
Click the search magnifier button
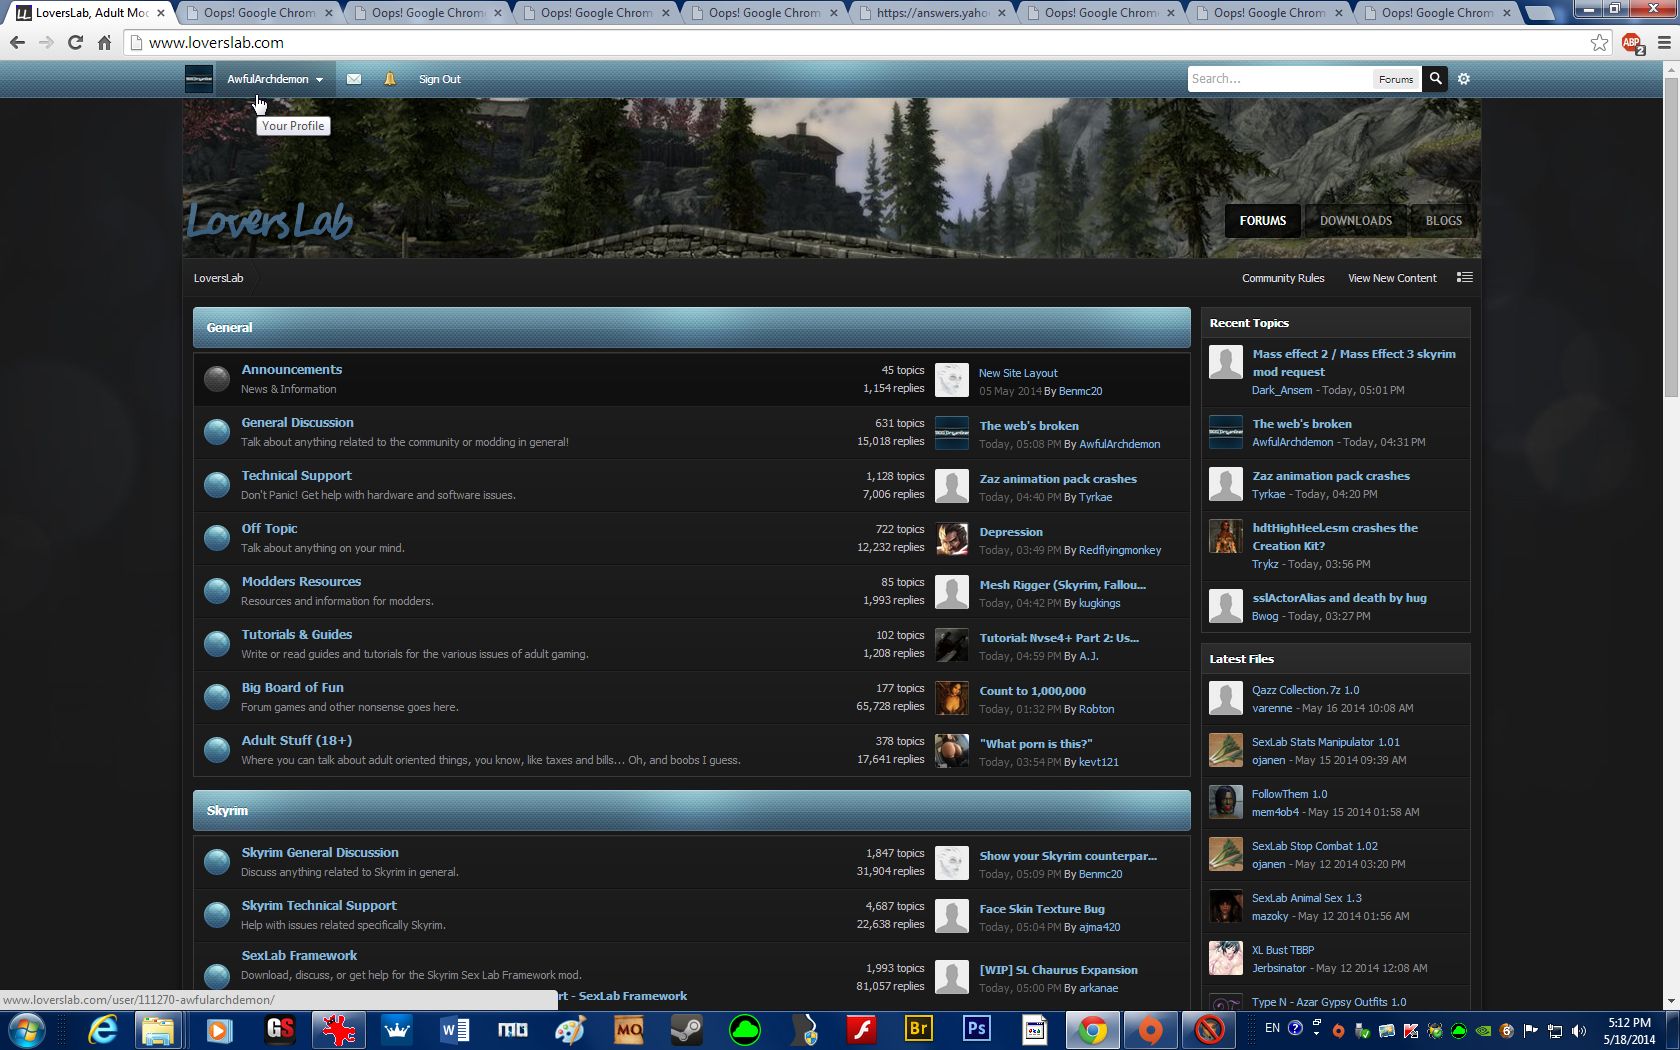point(1435,79)
